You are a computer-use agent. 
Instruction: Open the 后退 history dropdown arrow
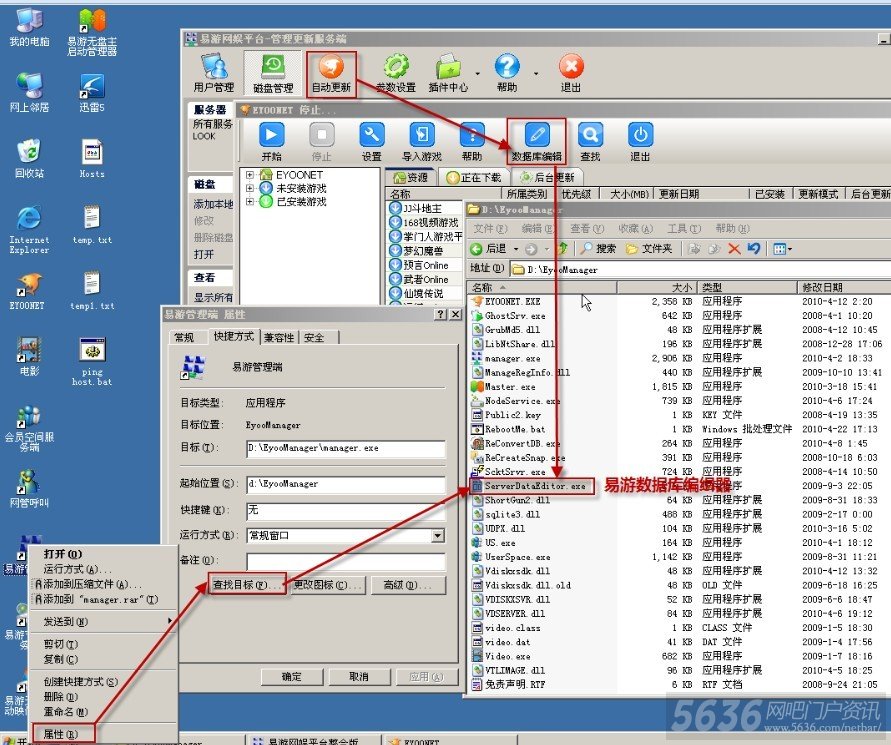point(516,249)
